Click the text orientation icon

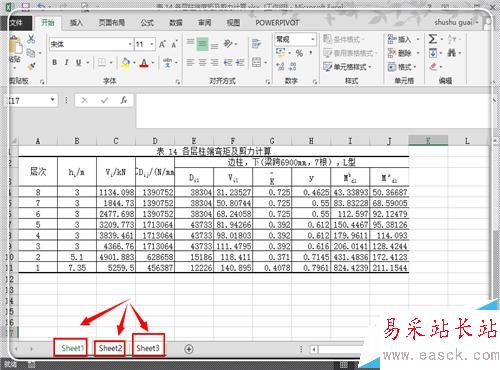228,43
